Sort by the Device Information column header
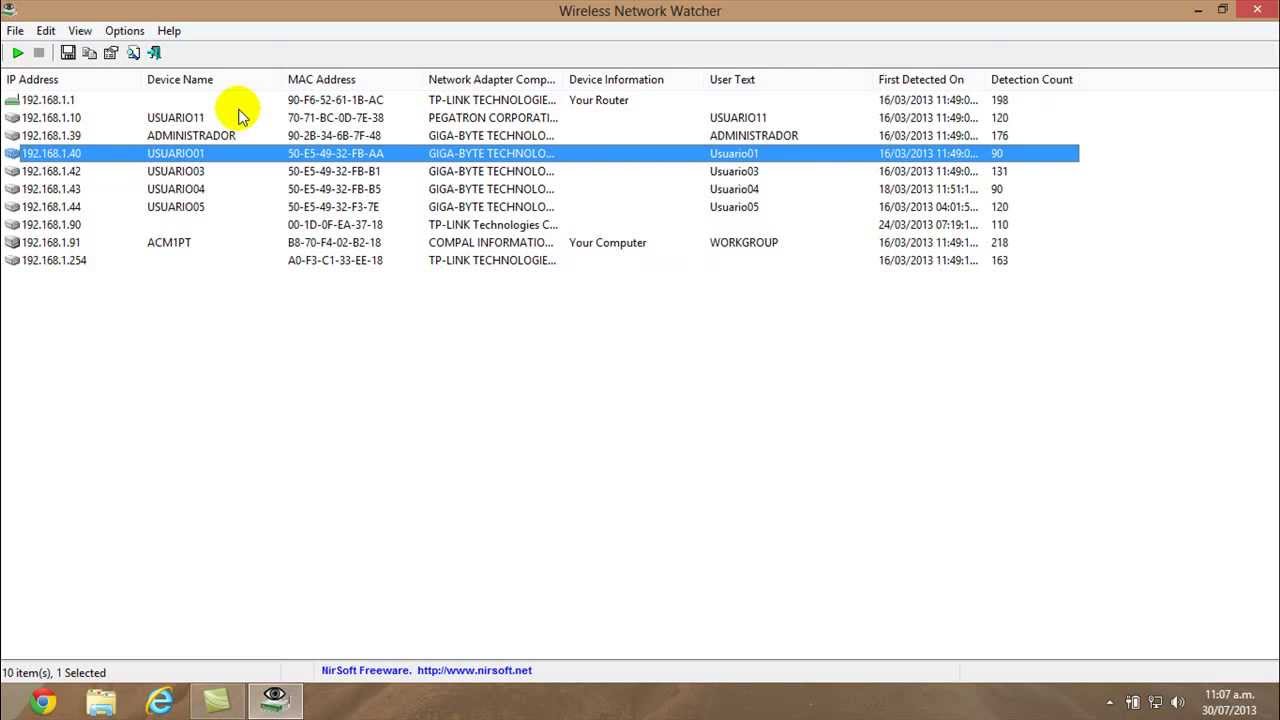Viewport: 1280px width, 720px height. pos(634,80)
